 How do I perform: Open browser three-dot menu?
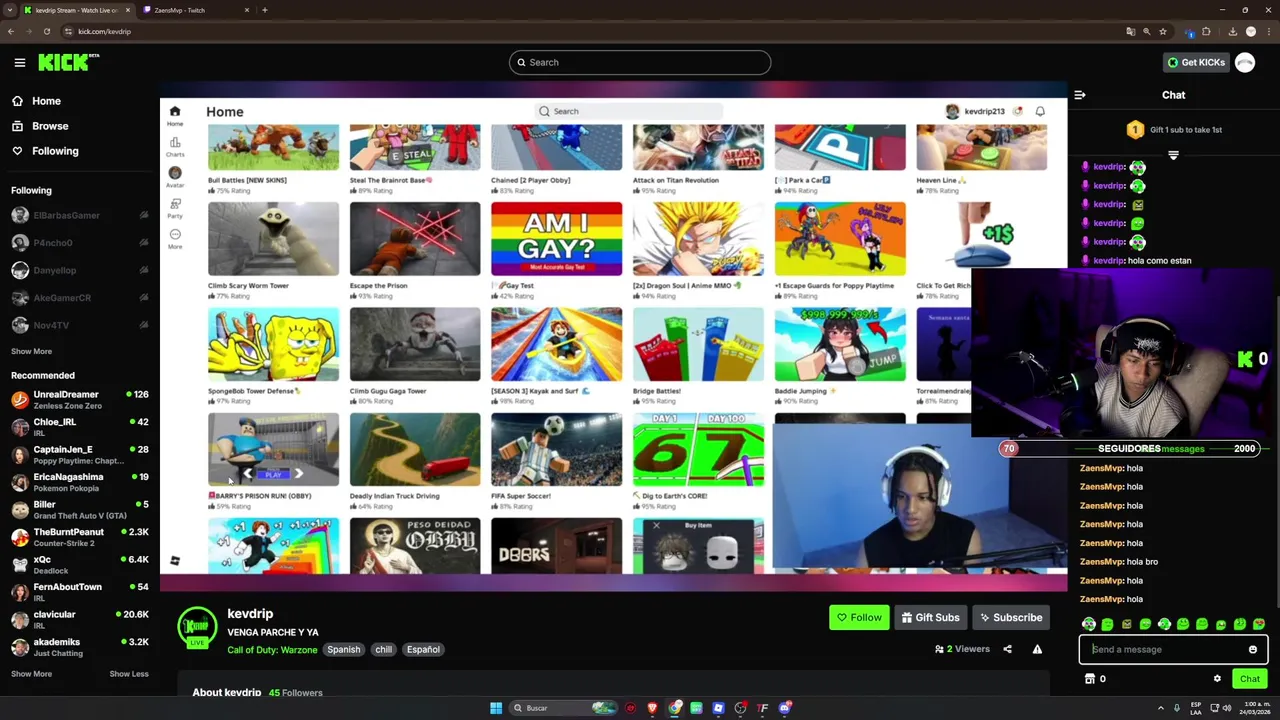click(x=1269, y=31)
